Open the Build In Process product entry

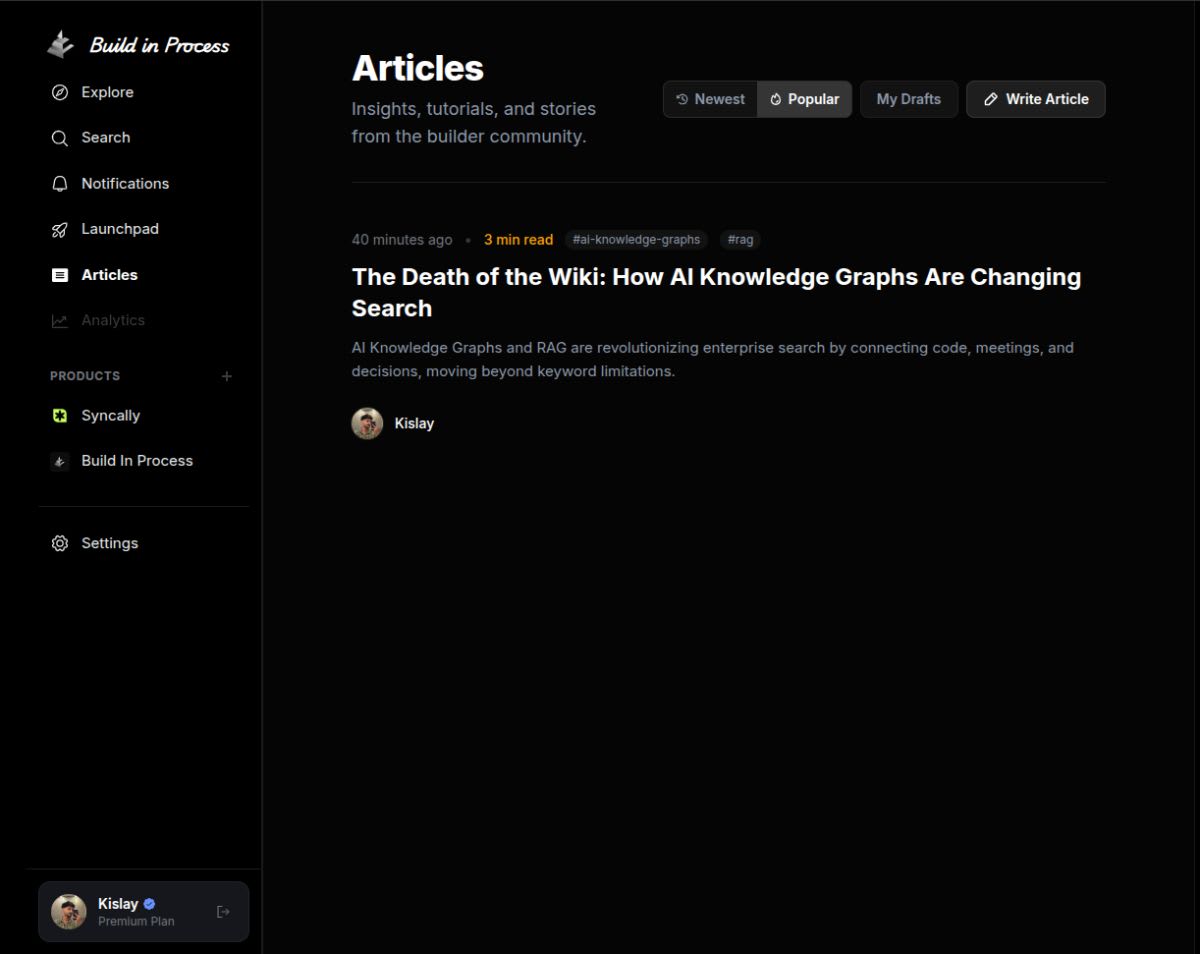click(136, 460)
